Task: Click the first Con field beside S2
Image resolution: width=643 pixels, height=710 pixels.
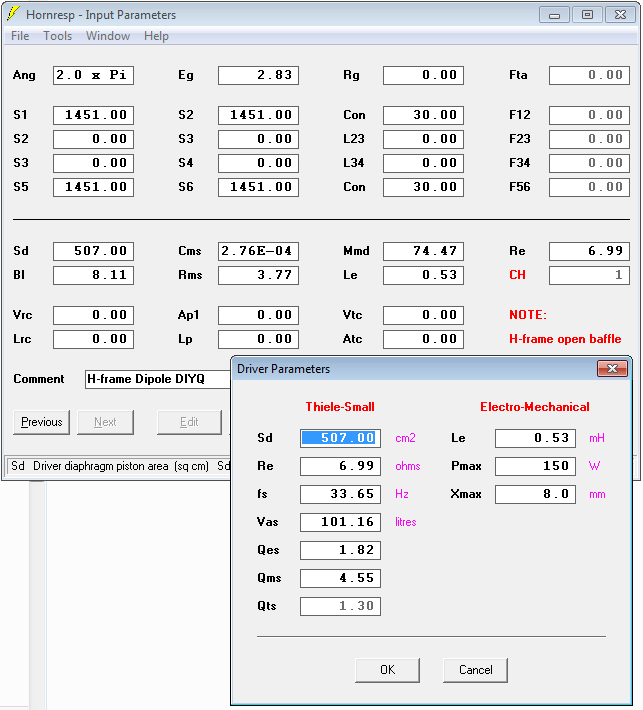Action: 423,115
